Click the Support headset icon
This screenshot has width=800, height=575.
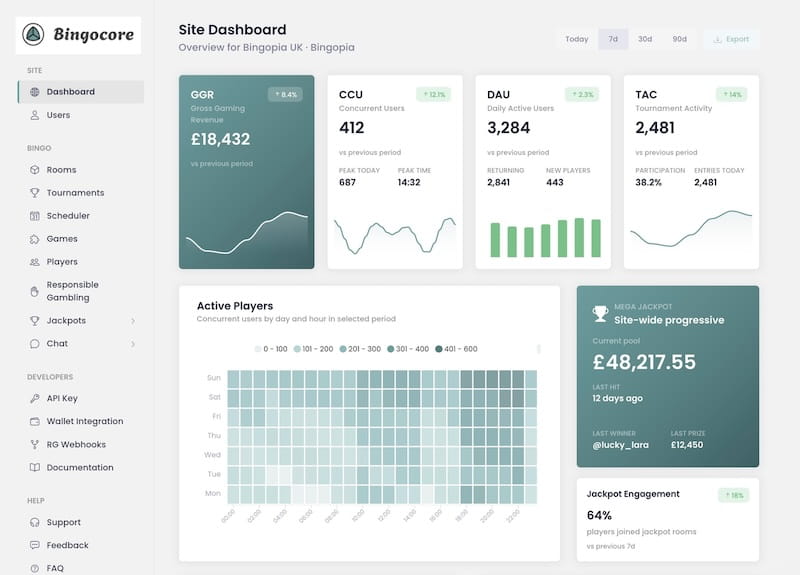point(35,522)
